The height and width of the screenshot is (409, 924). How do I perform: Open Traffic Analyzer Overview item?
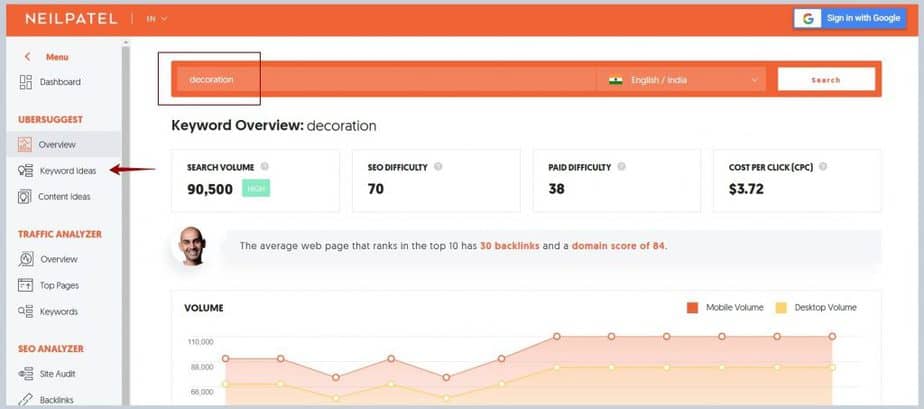click(x=59, y=259)
